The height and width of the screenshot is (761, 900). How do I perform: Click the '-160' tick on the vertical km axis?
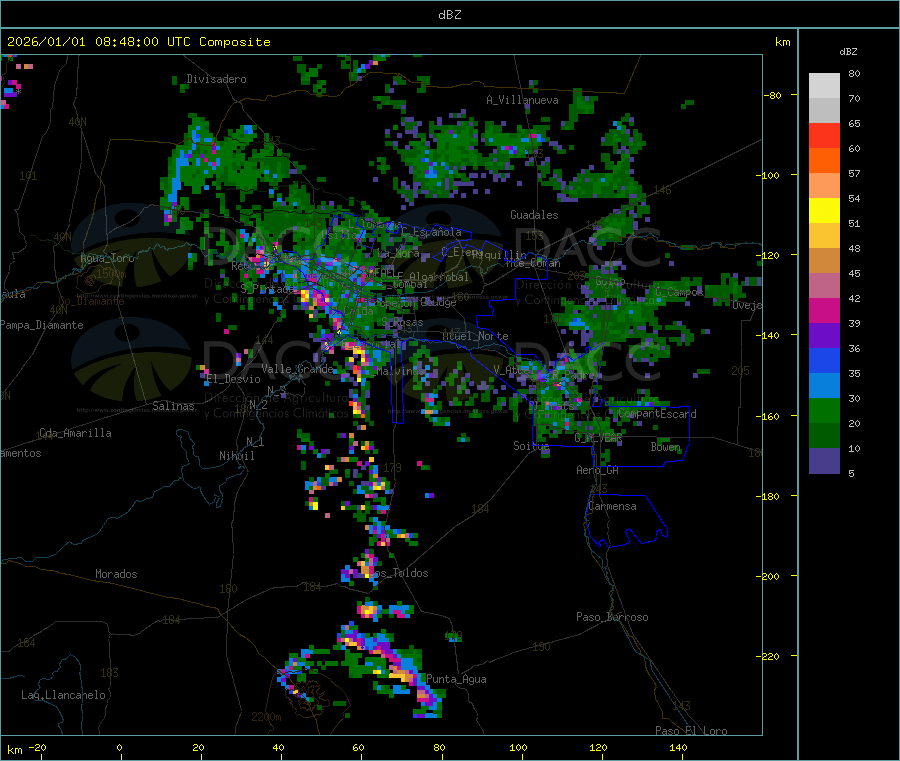click(x=768, y=416)
